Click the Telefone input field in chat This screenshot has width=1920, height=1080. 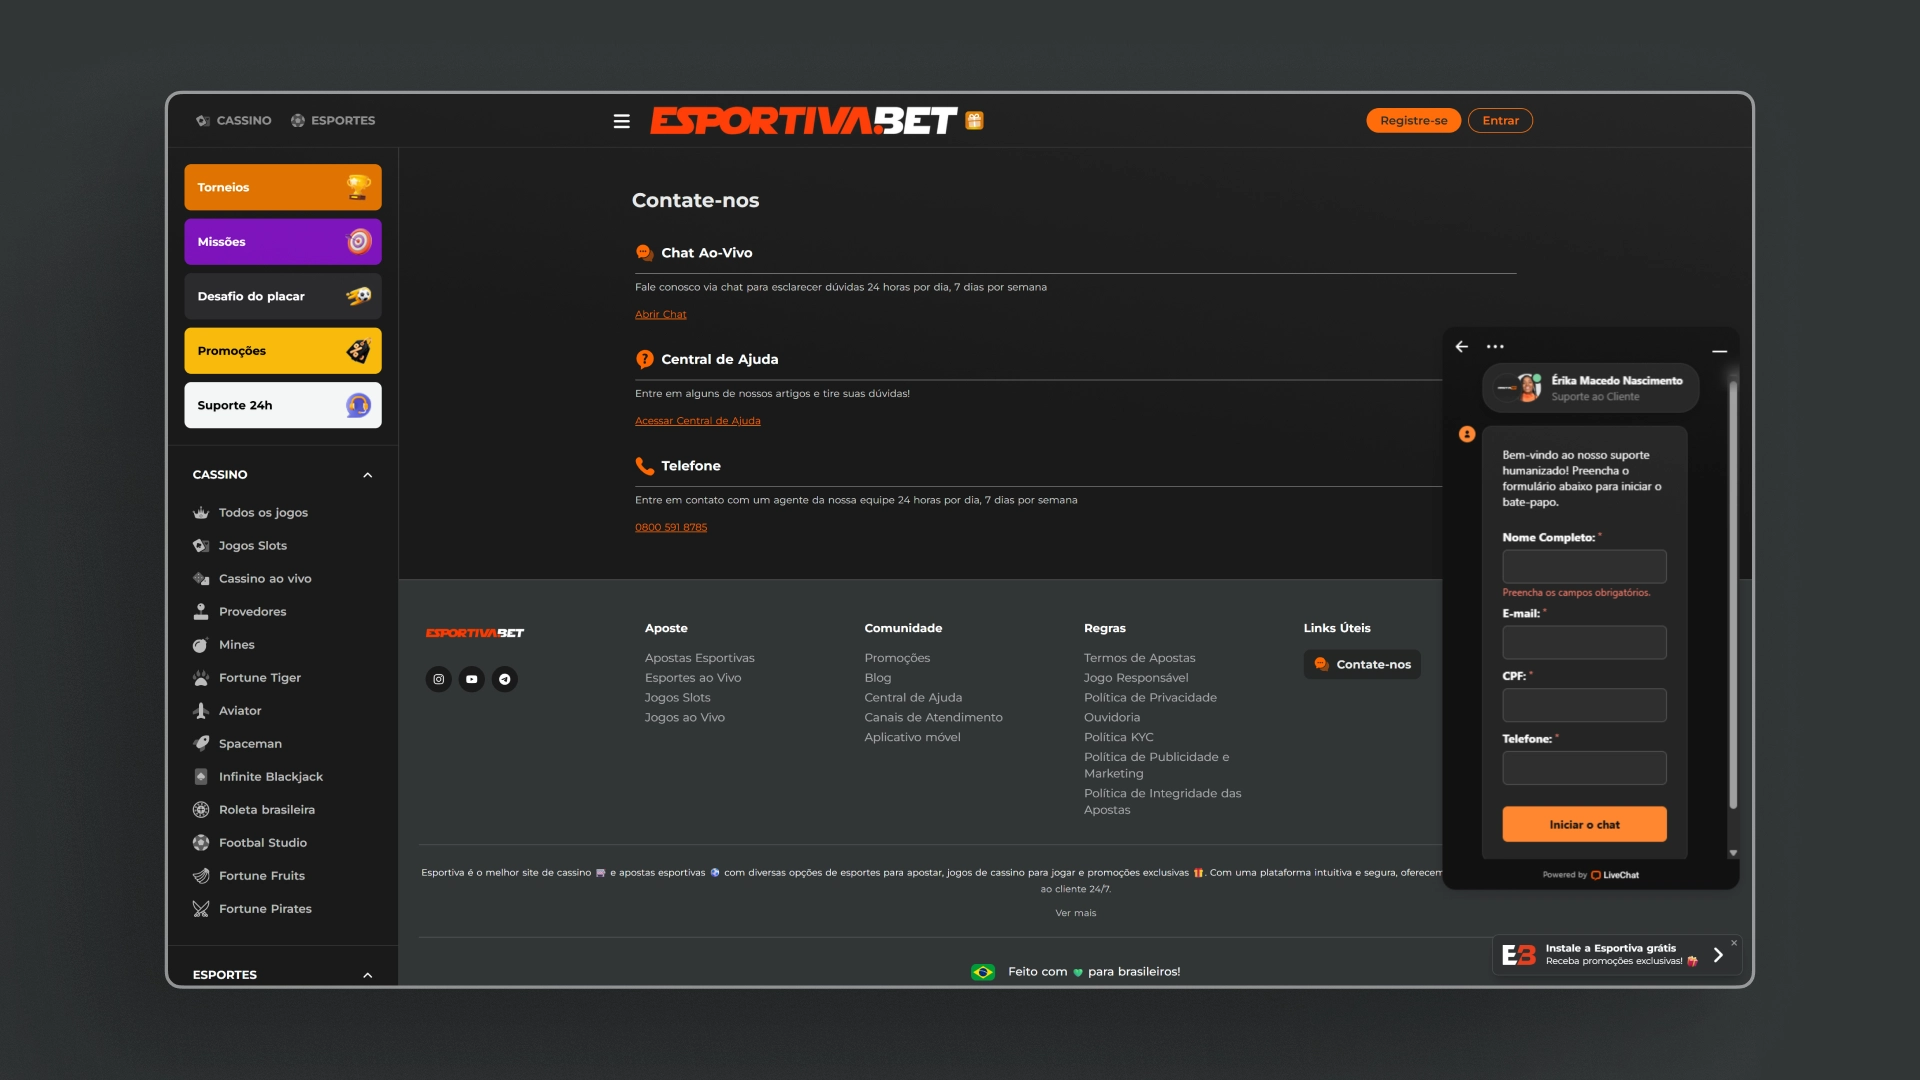click(x=1584, y=768)
